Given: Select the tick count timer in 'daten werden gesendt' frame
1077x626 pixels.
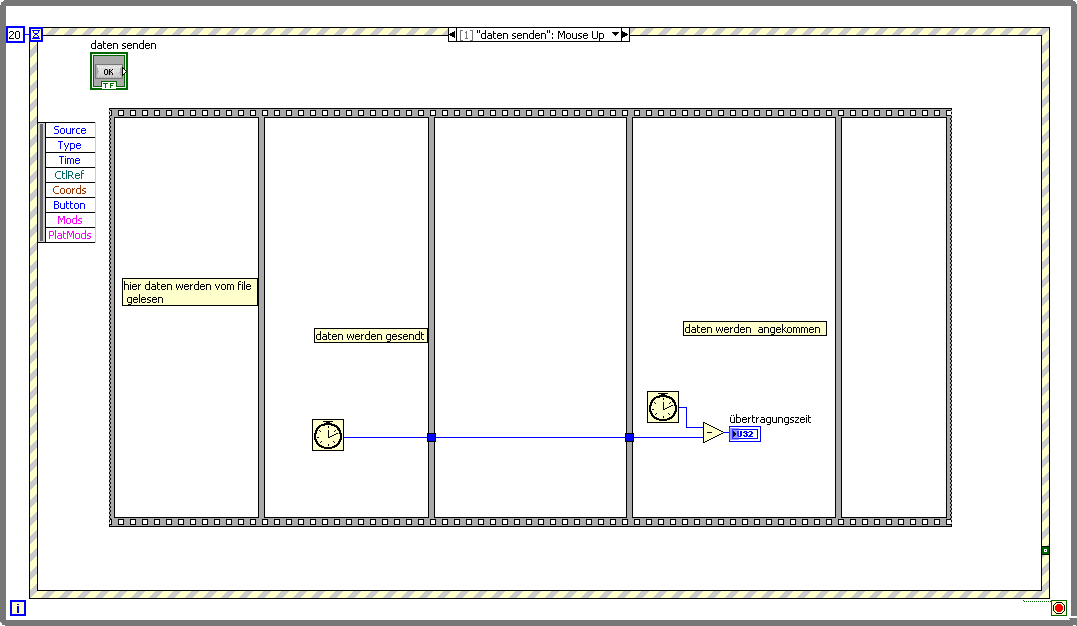Looking at the screenshot, I should [x=328, y=435].
